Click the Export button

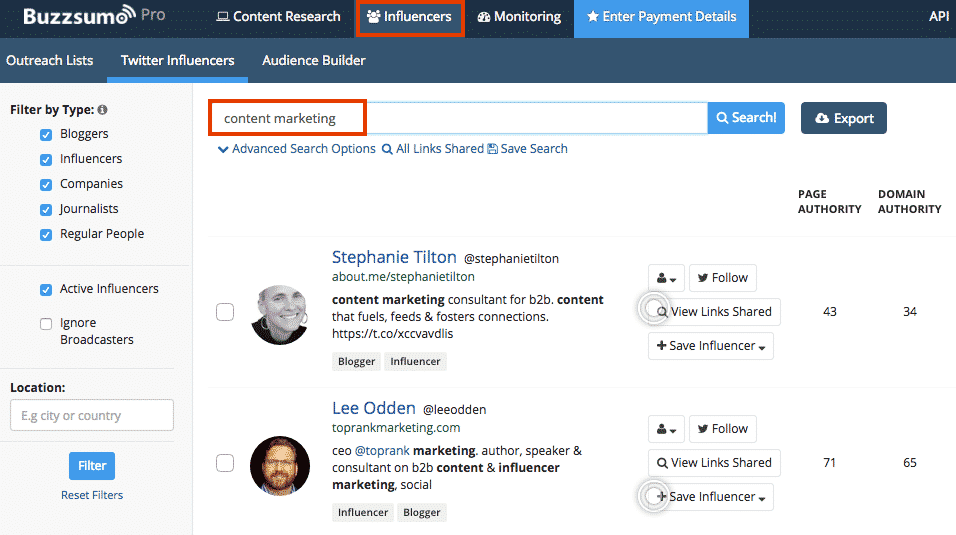click(x=844, y=118)
